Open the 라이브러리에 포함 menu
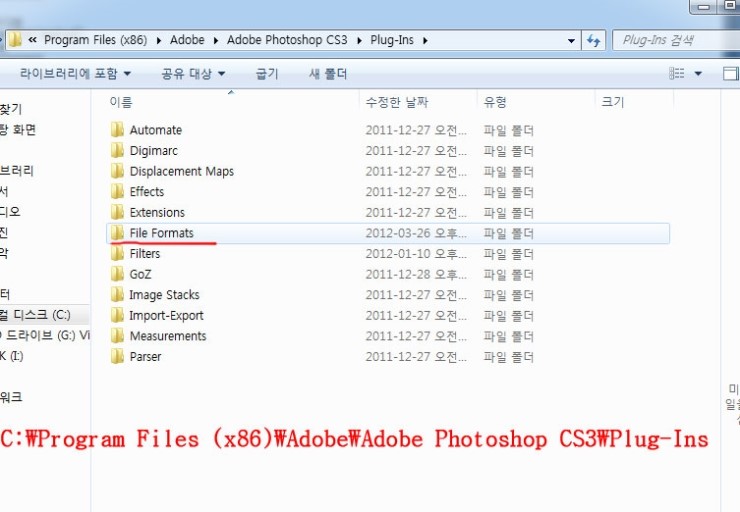 point(70,74)
